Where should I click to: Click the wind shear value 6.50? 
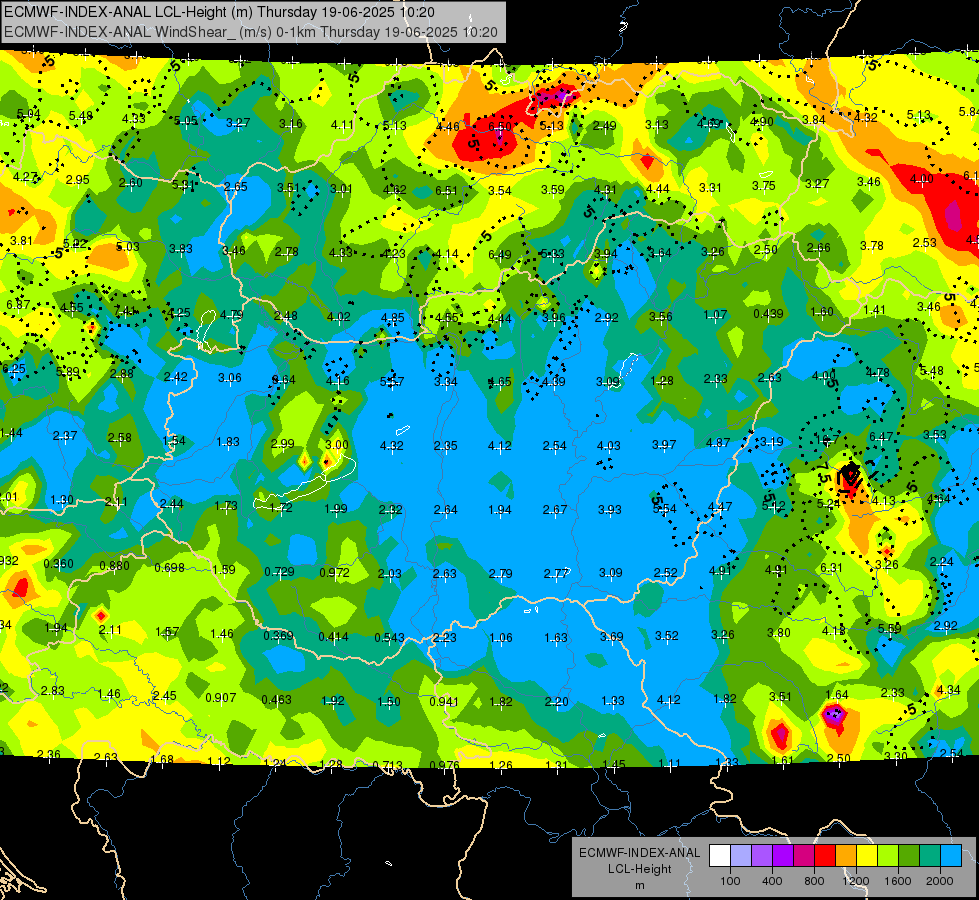pos(499,126)
